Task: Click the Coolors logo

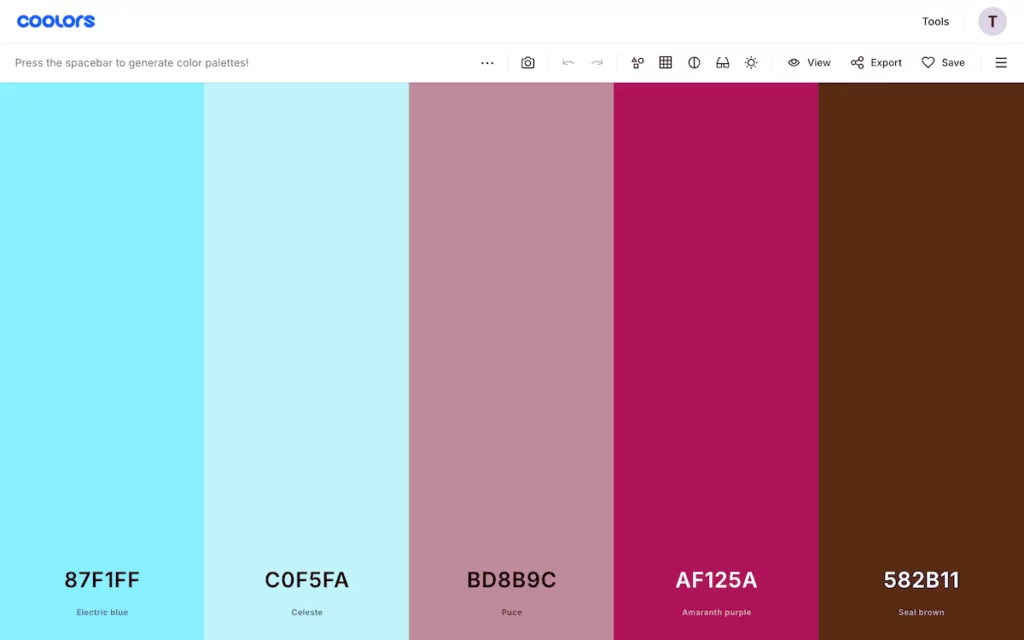Action: (56, 22)
